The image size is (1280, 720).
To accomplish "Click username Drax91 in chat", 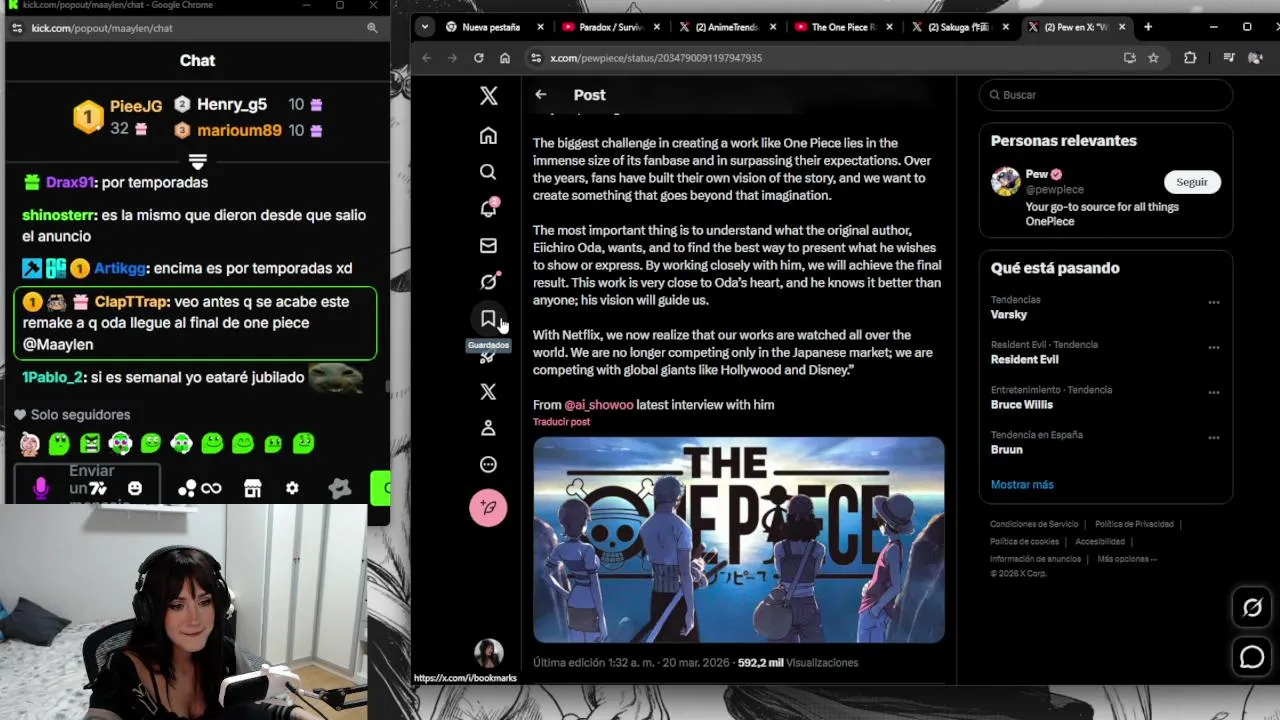I will click(x=70, y=182).
